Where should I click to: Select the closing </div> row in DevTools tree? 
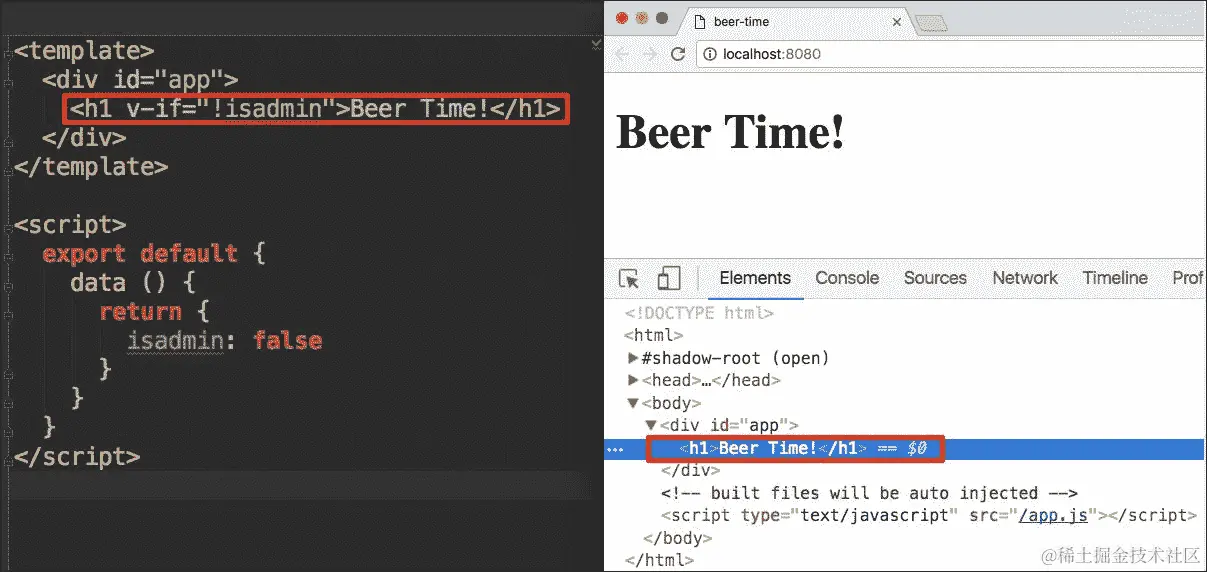tap(690, 470)
